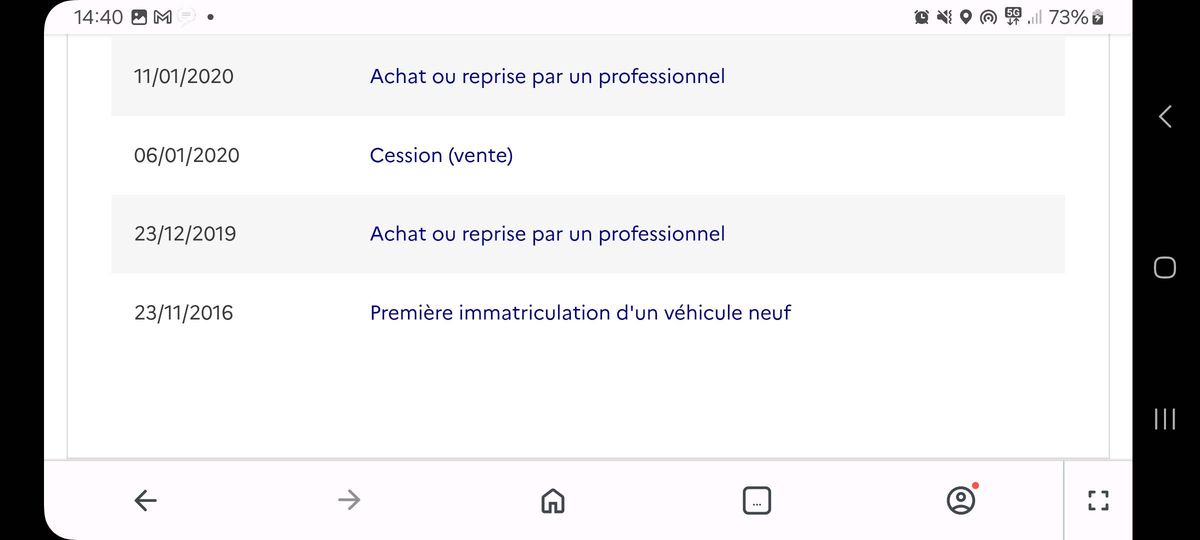This screenshot has width=1200, height=540.
Task: Select the 11/01/2020 Achat ou reprise row
Action: [x=588, y=76]
